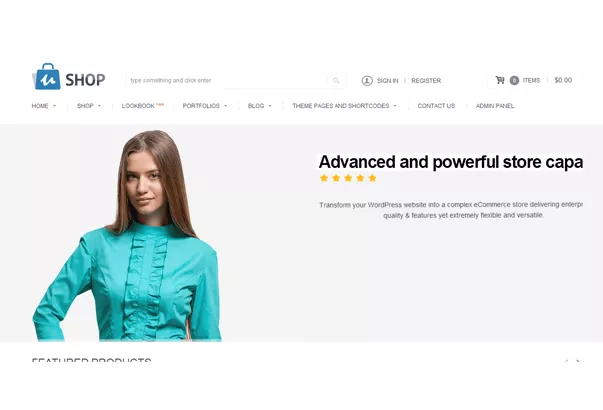Click the Sign In link
The image size is (603, 410).
tap(387, 81)
